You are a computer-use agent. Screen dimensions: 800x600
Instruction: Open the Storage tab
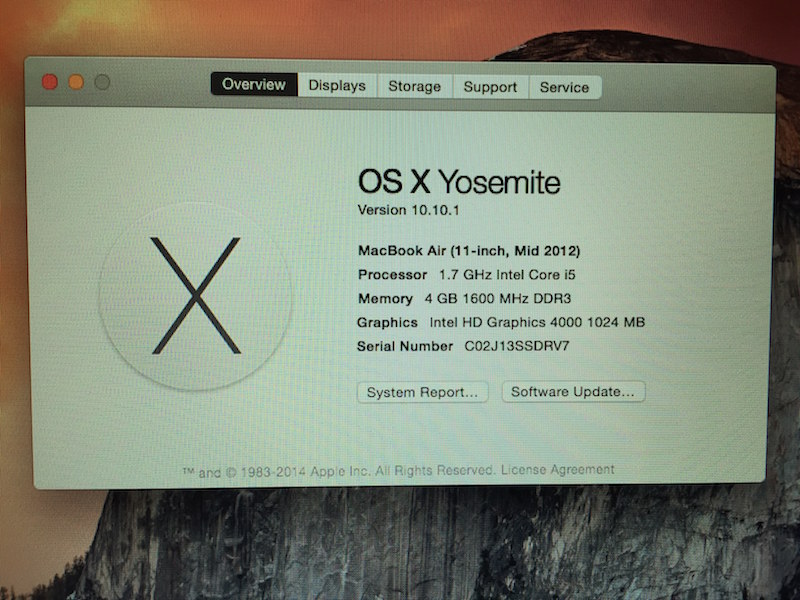point(415,86)
